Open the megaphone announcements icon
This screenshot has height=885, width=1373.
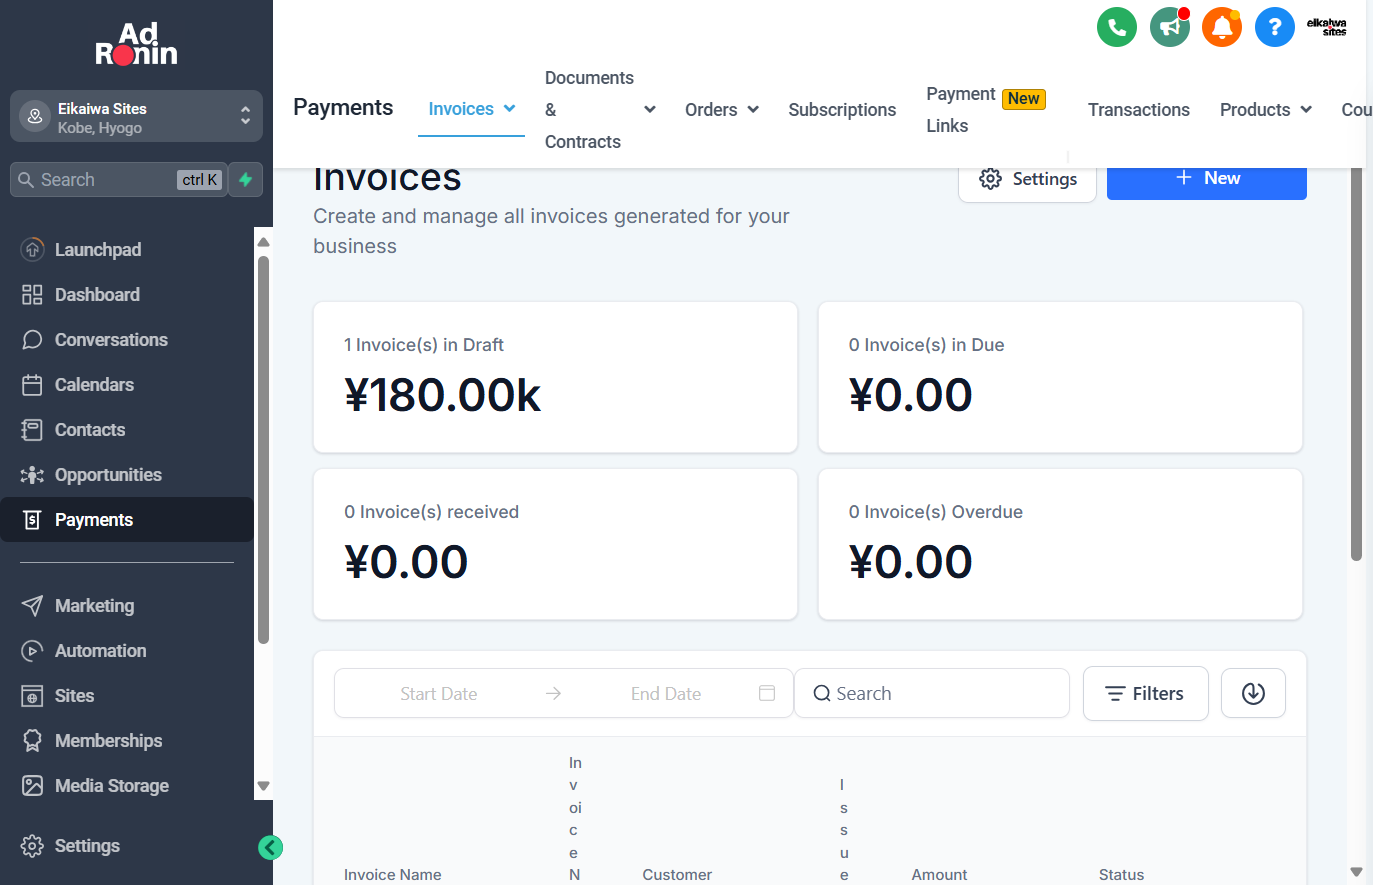click(1170, 27)
